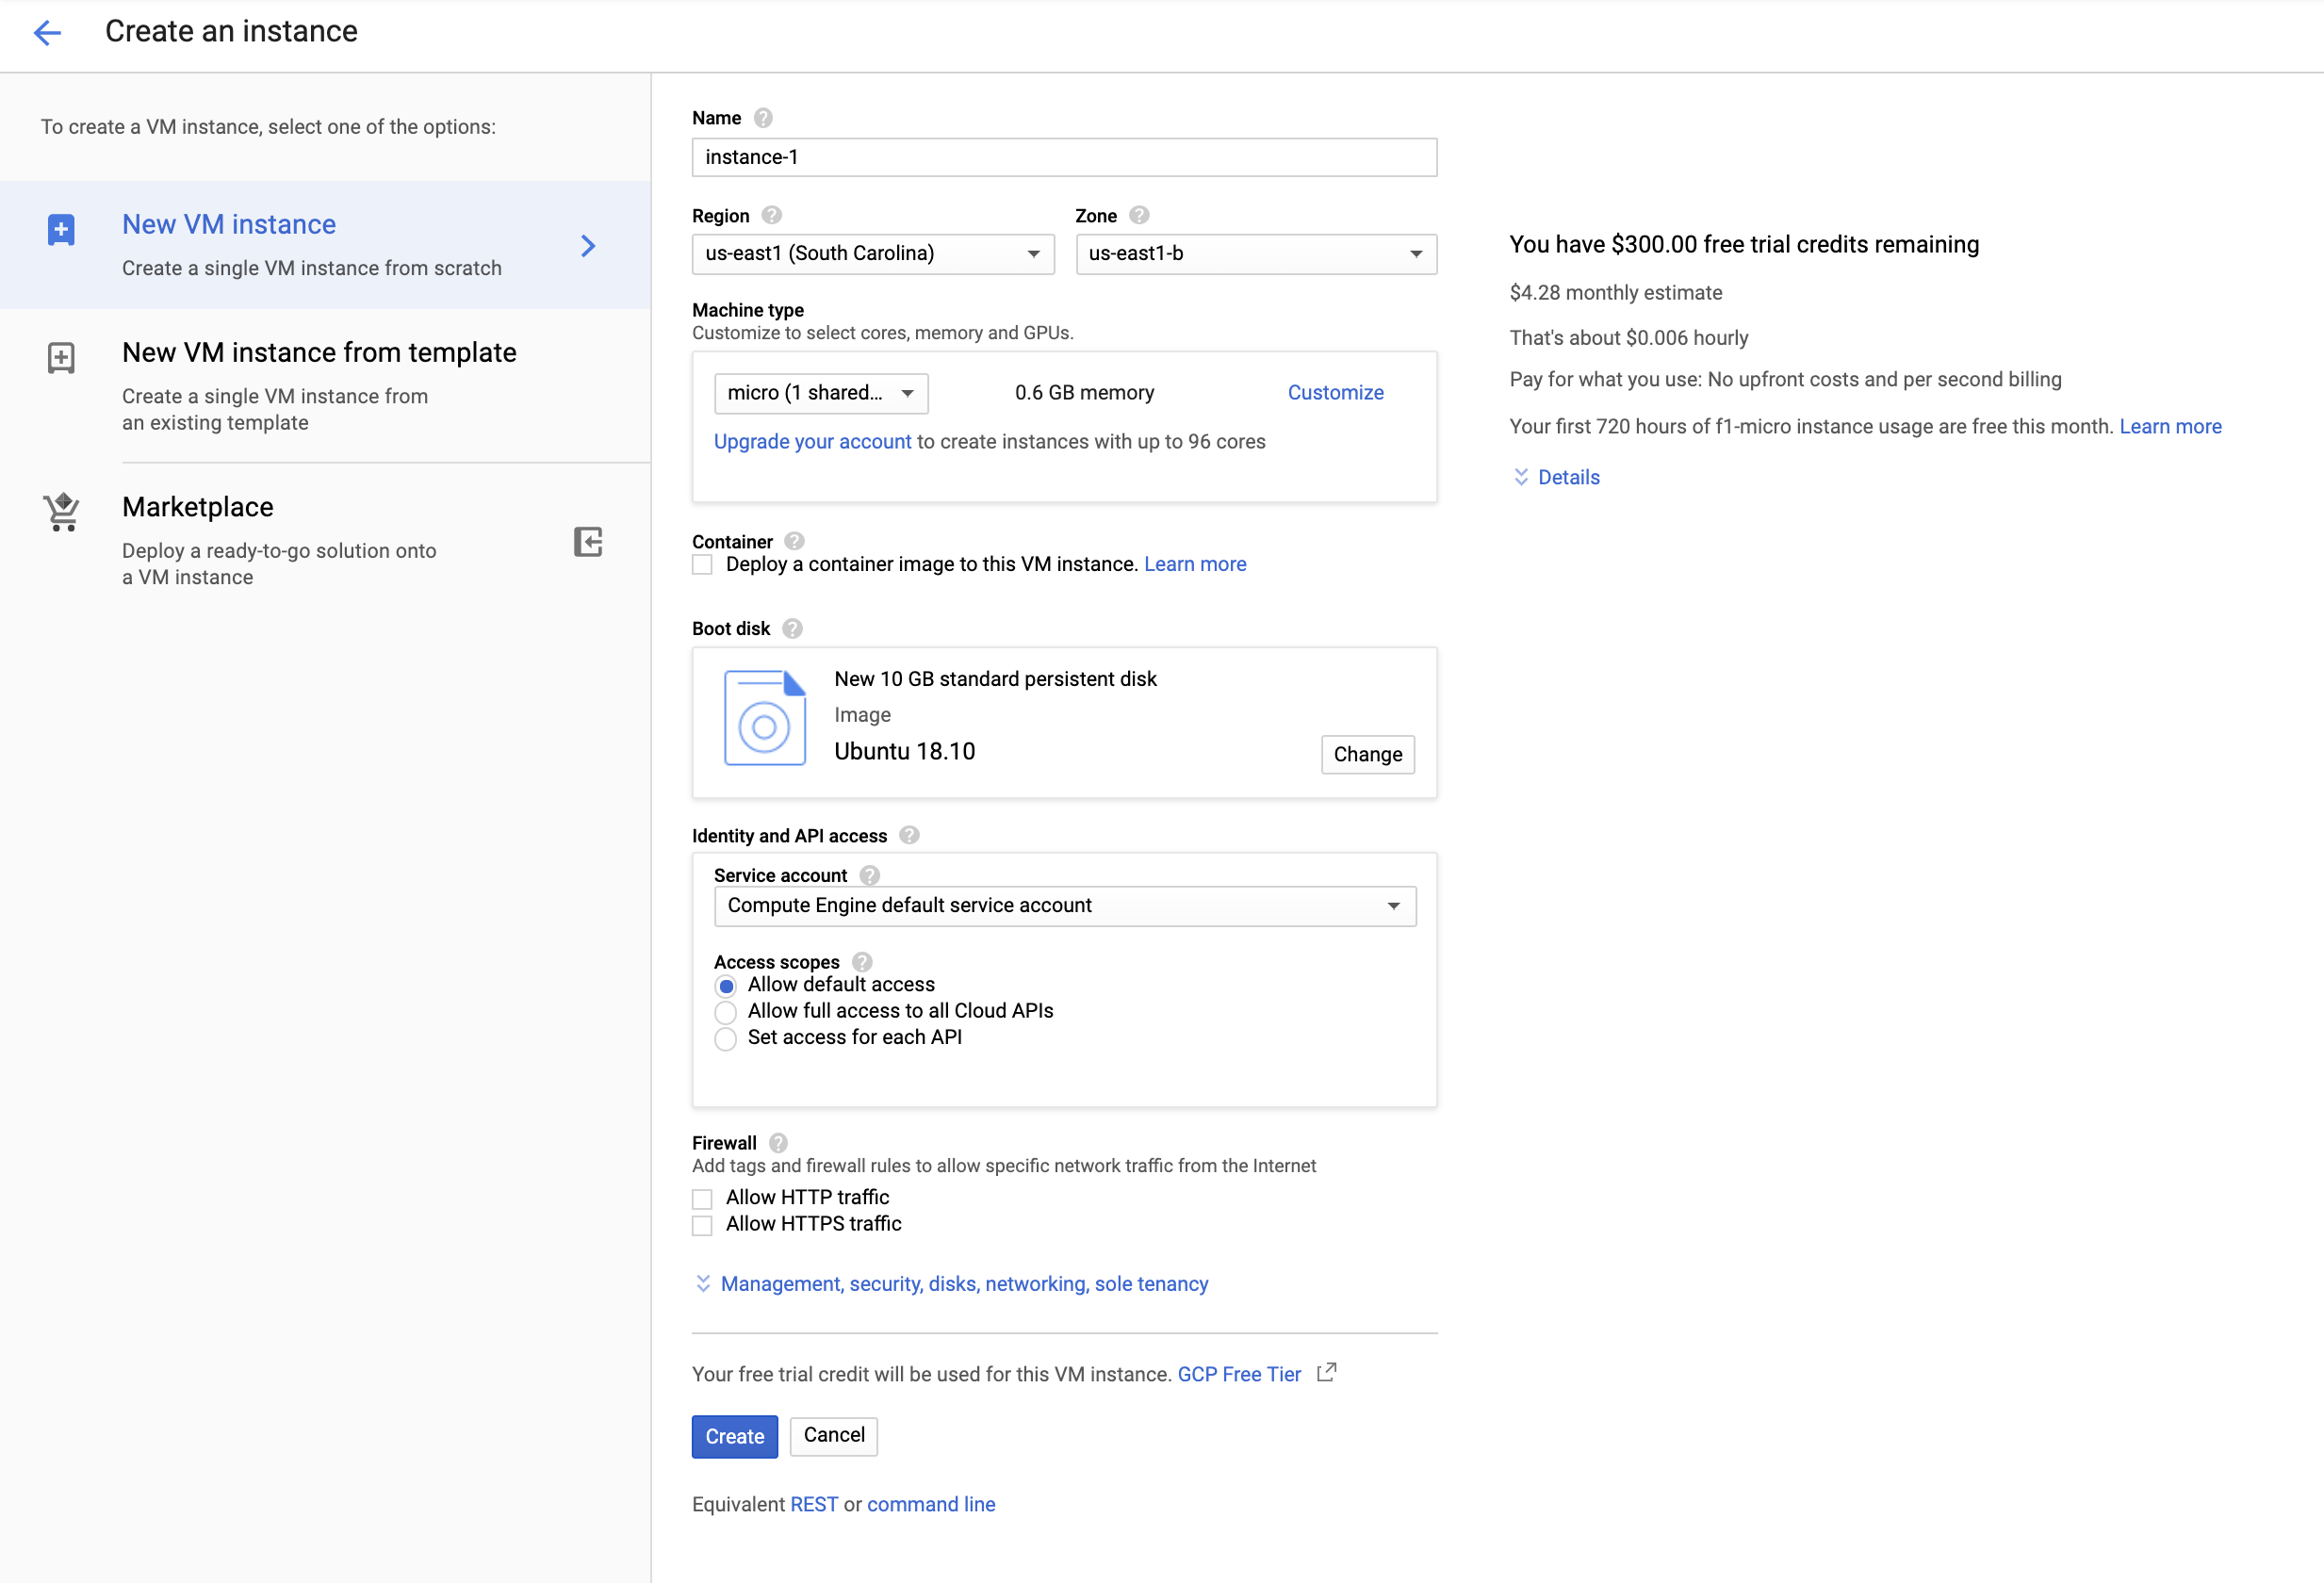Open the Service account dropdown
This screenshot has height=1583, width=2324.
(x=1065, y=906)
